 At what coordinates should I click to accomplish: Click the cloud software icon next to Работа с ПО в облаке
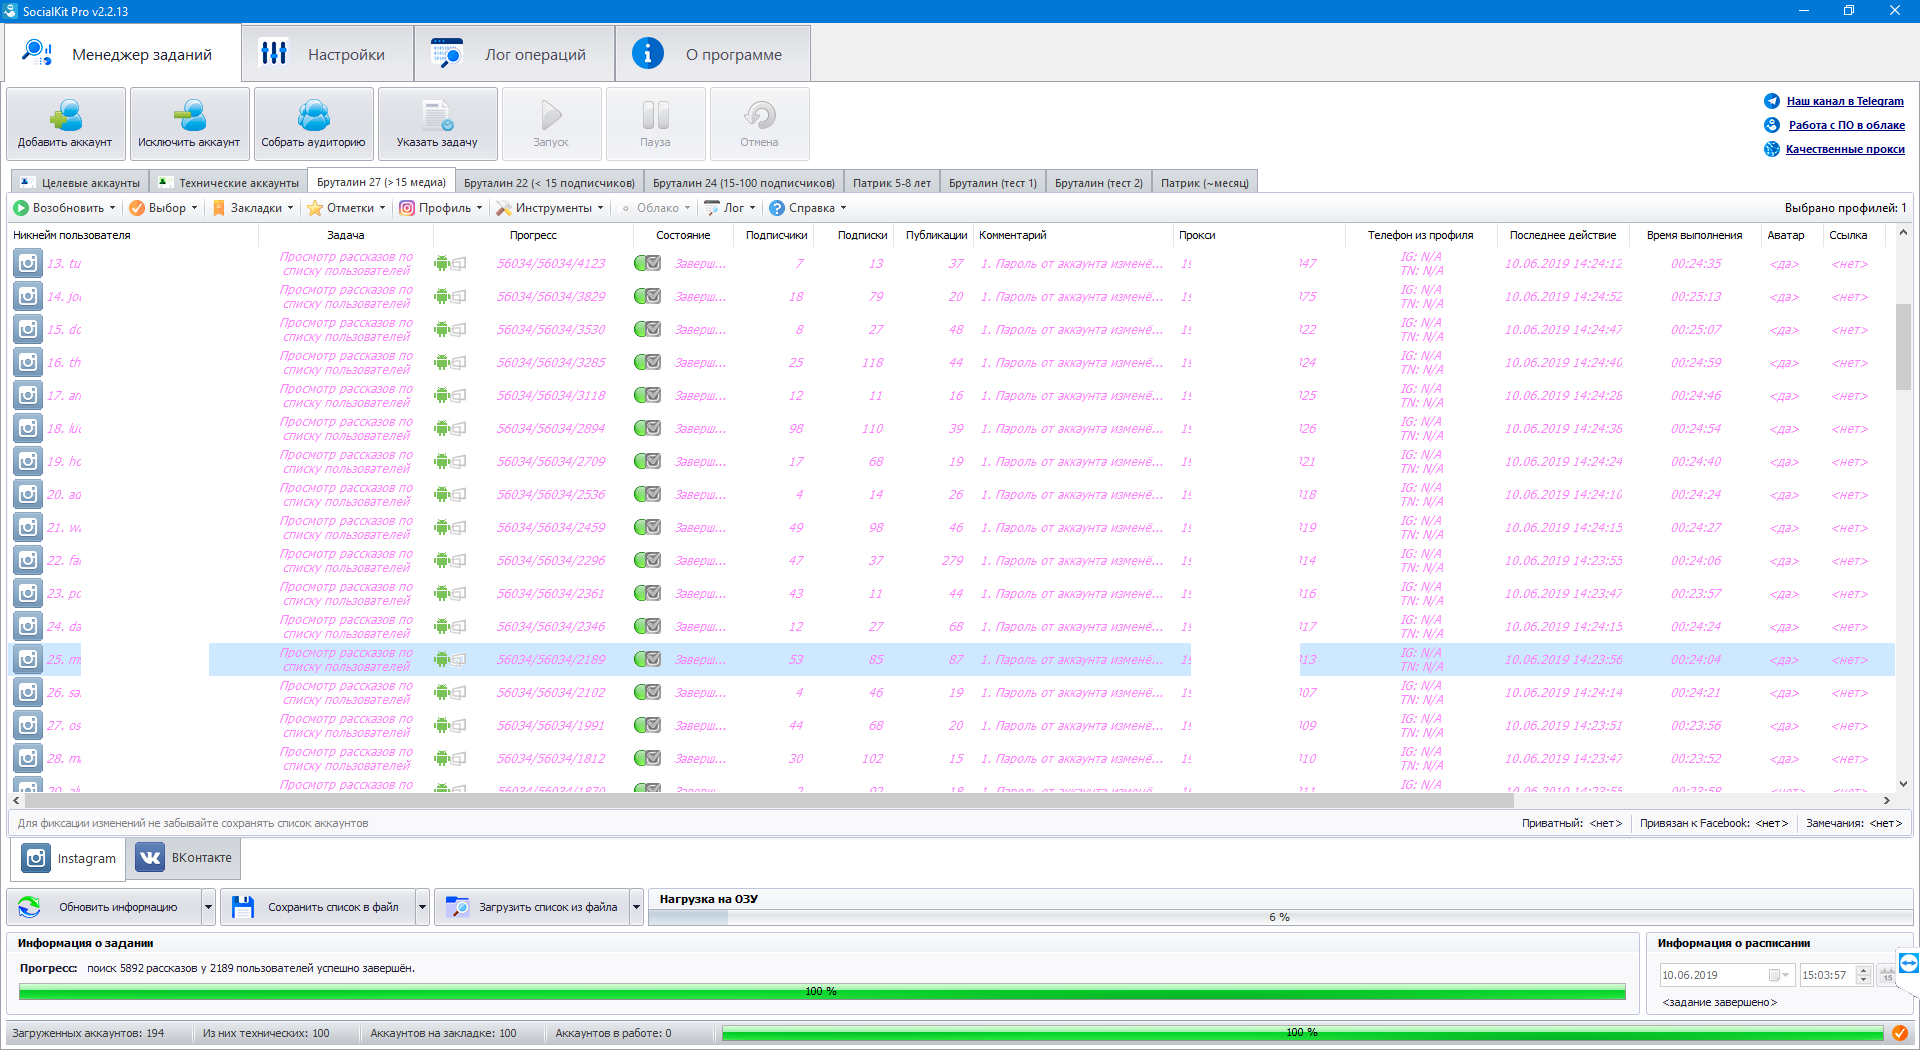click(1772, 125)
